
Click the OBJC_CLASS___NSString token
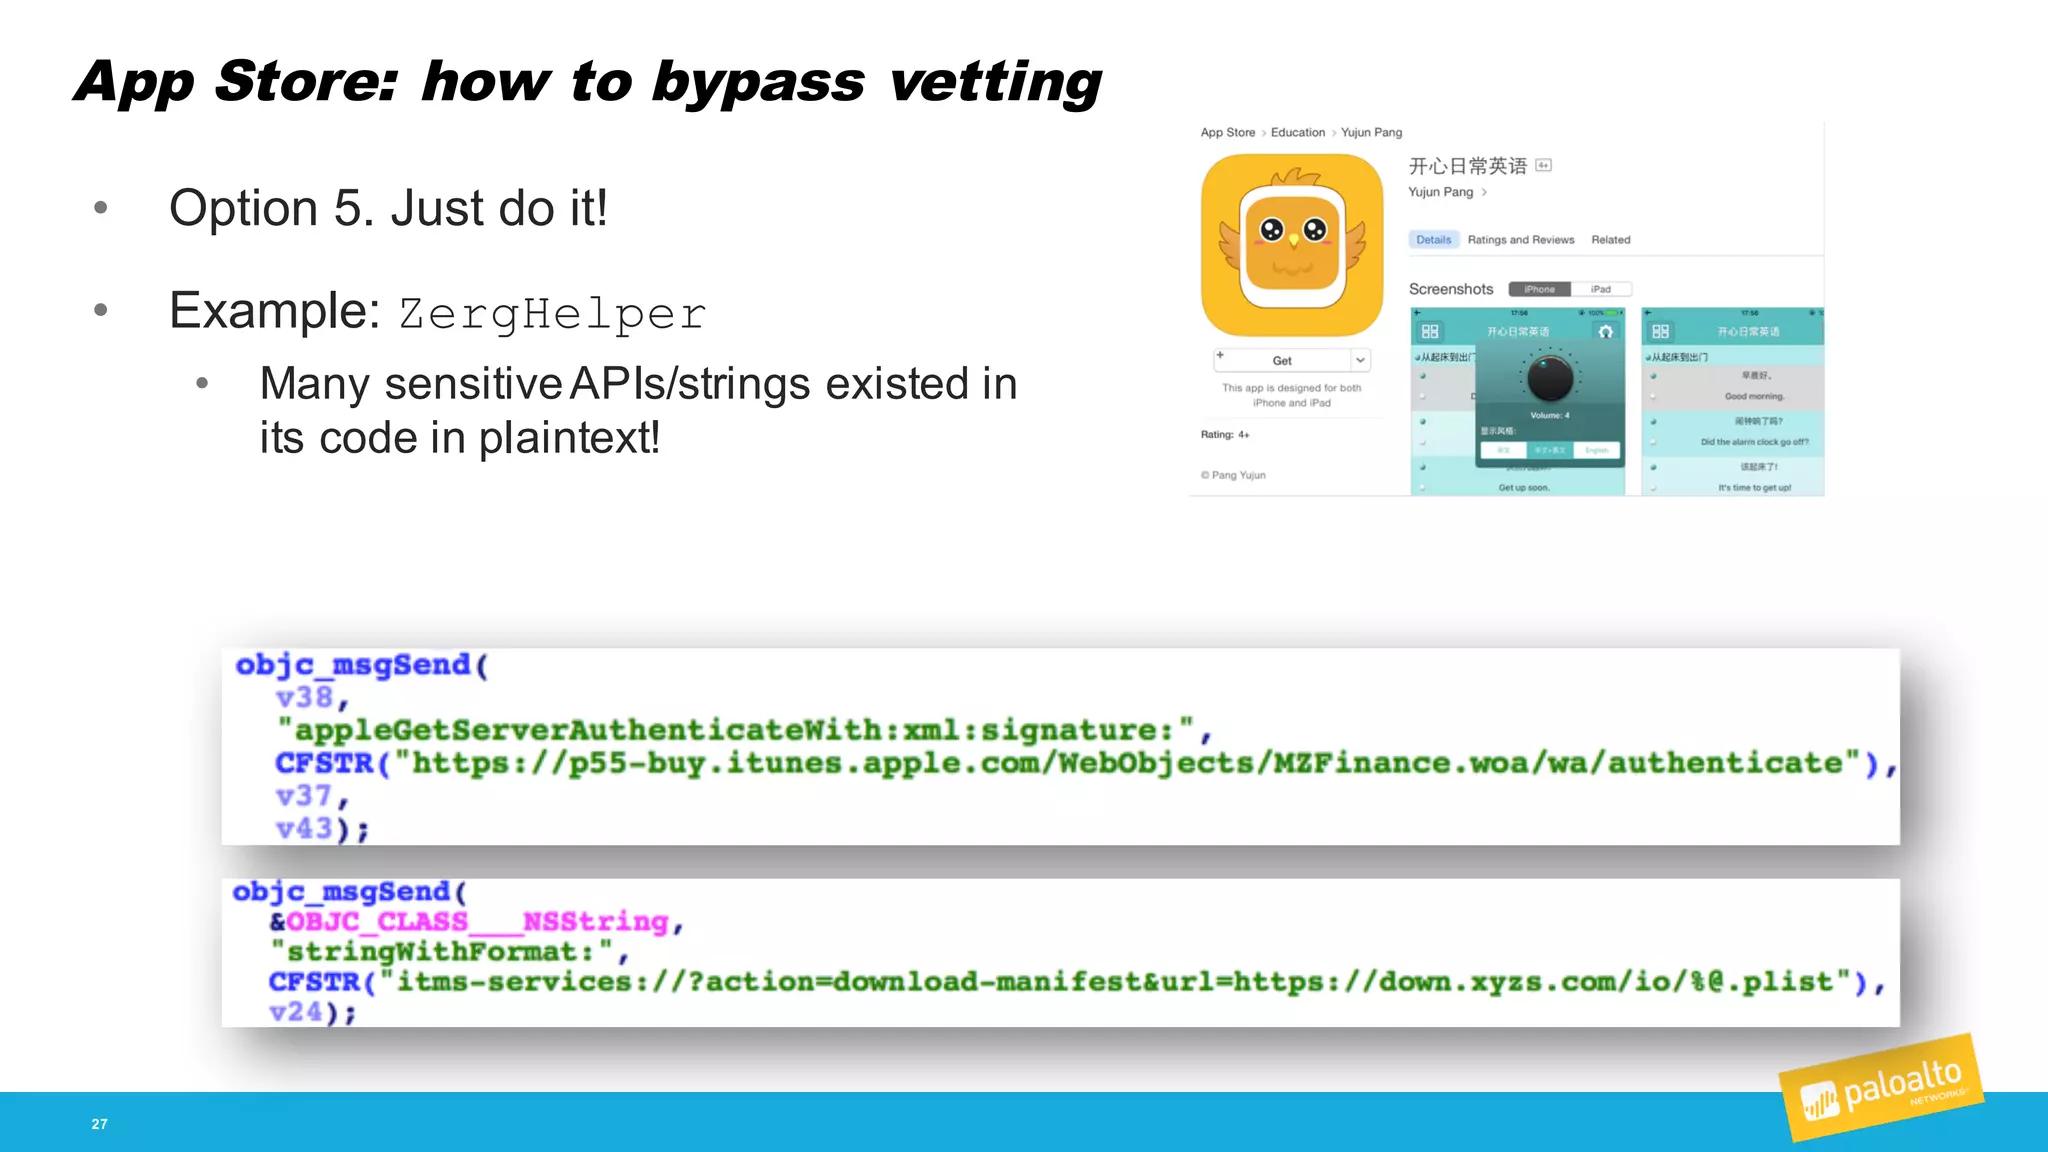coord(477,922)
